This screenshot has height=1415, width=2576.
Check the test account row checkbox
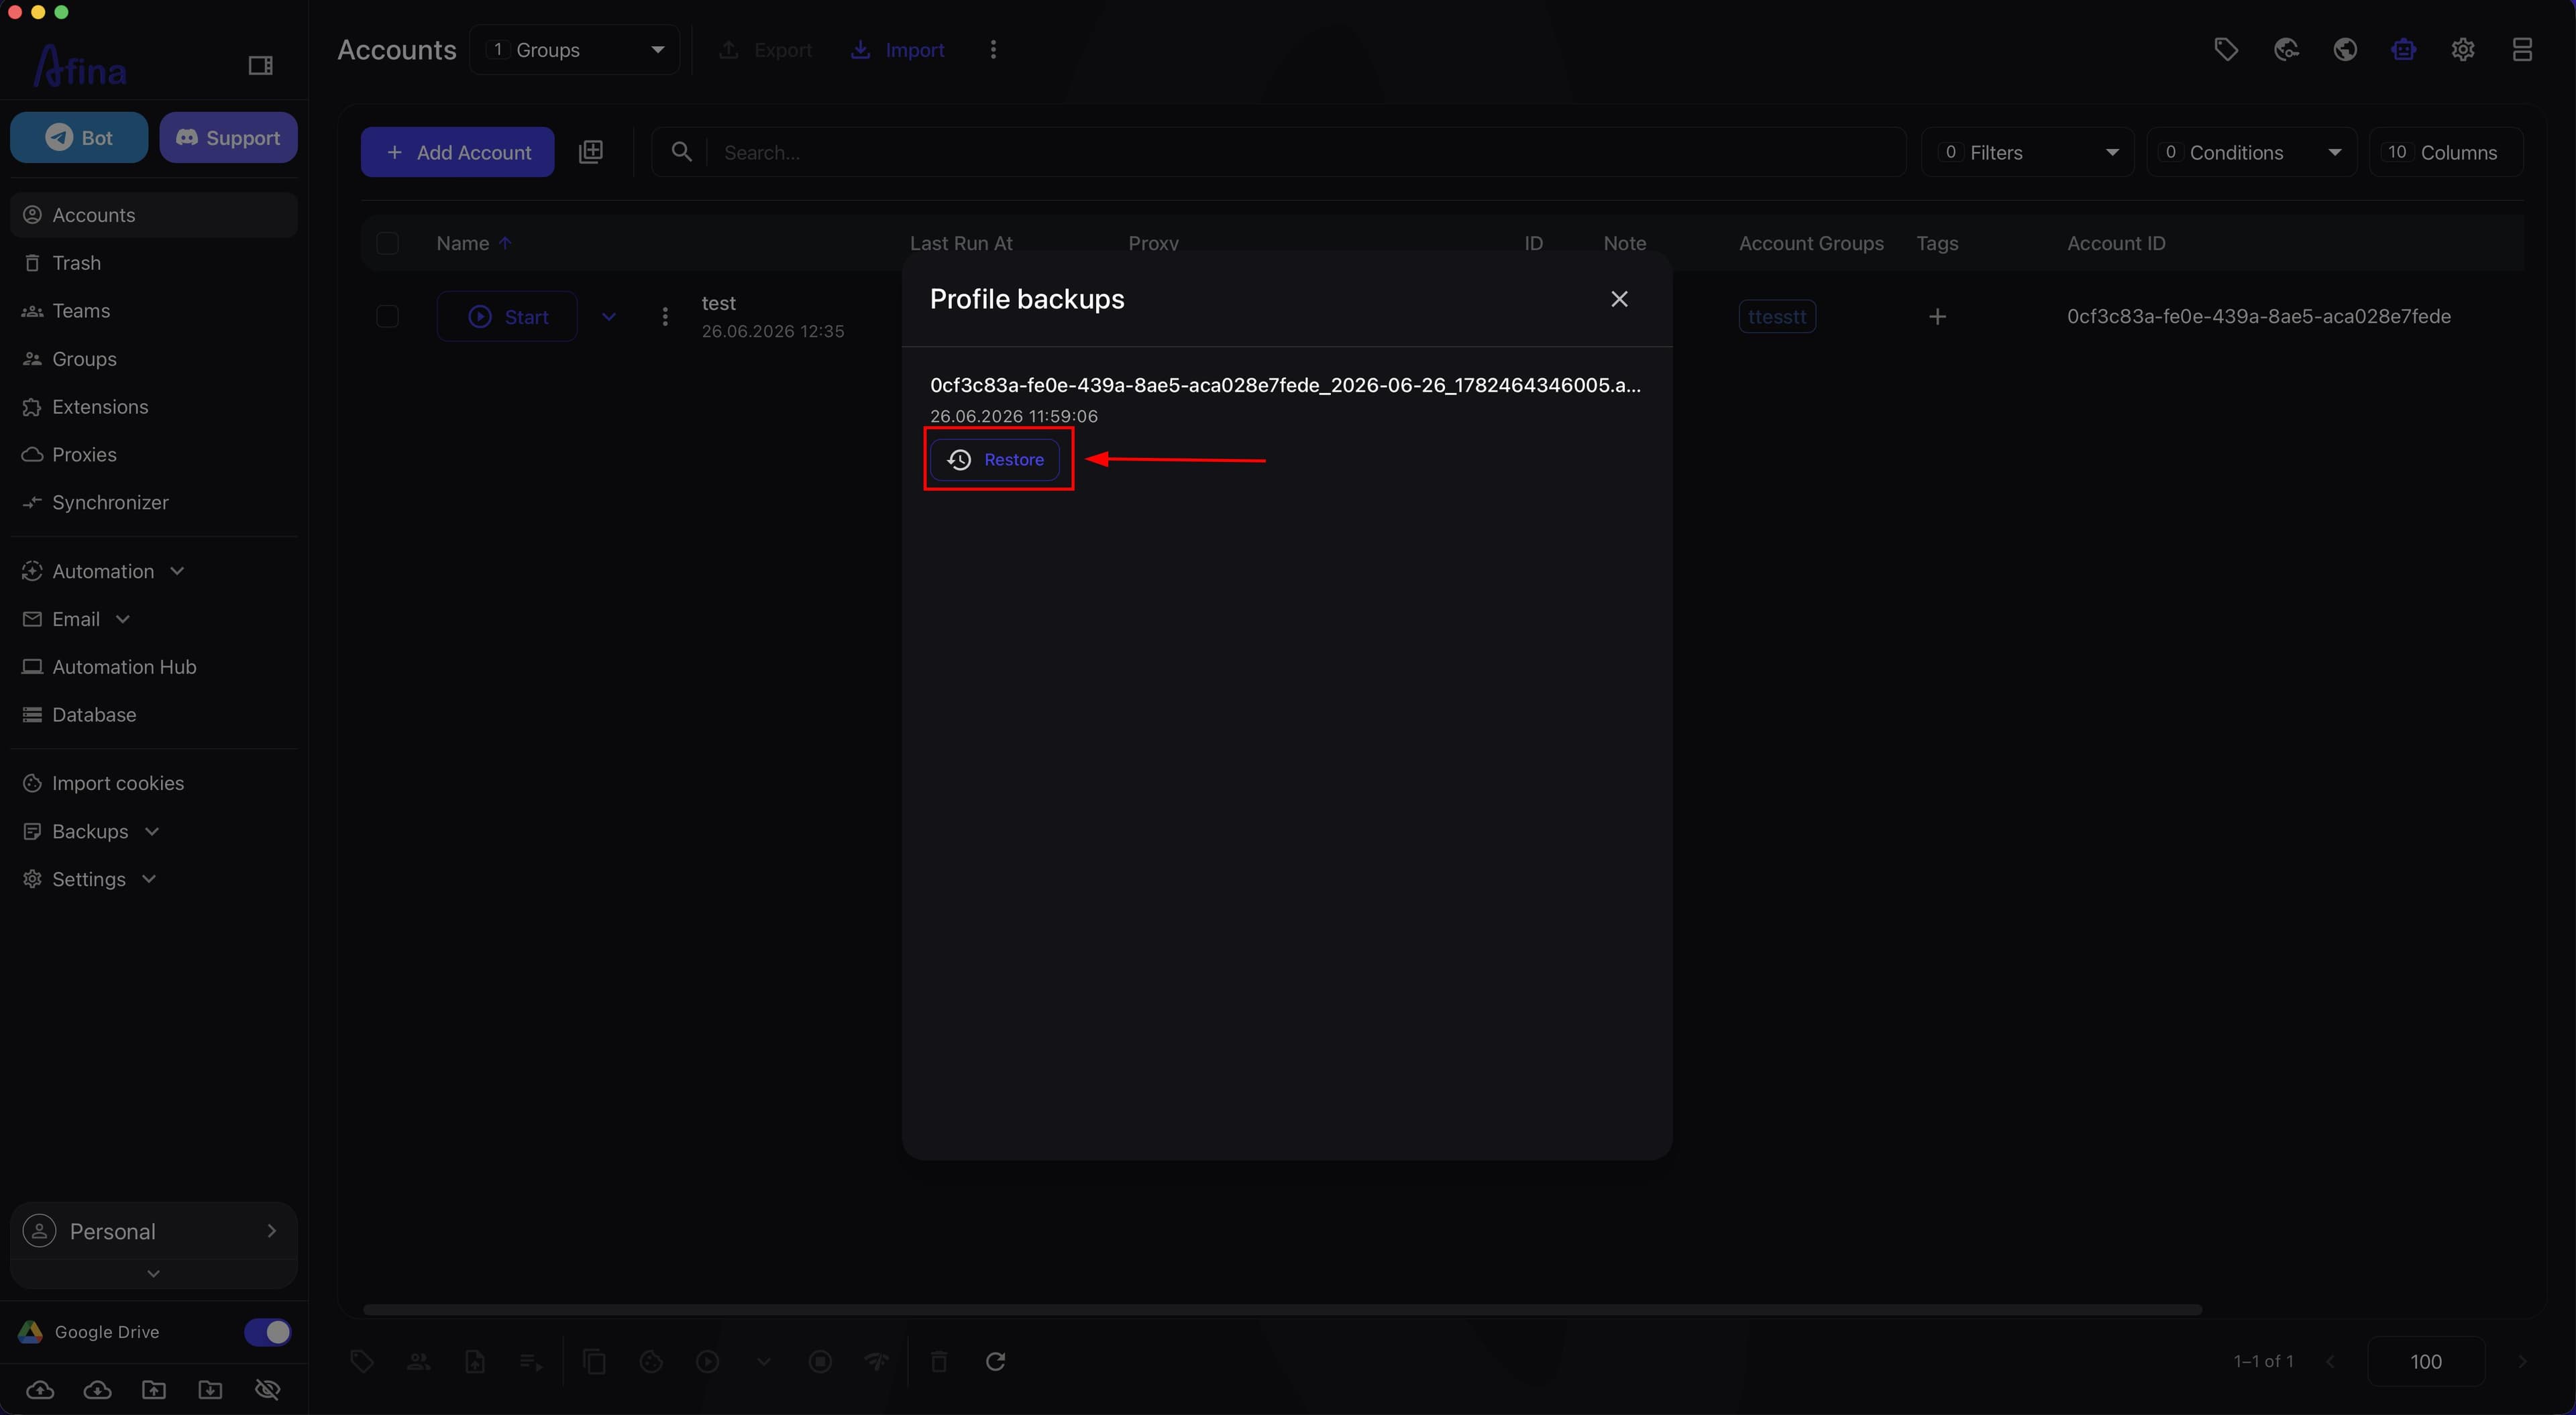387,317
